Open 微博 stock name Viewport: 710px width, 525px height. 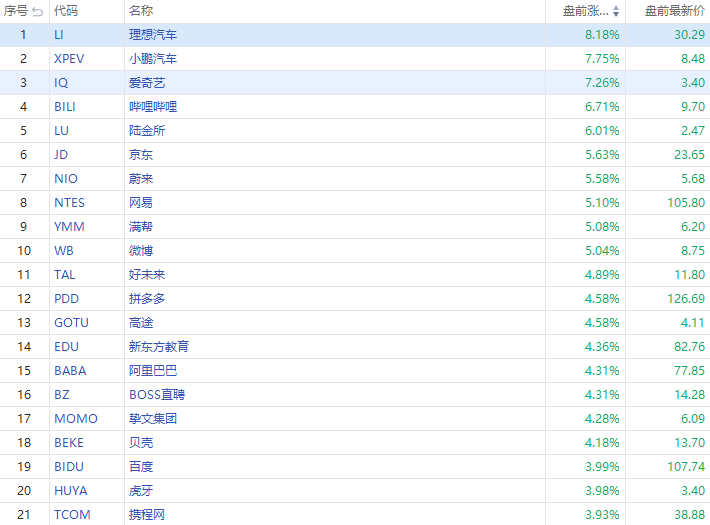click(141, 251)
